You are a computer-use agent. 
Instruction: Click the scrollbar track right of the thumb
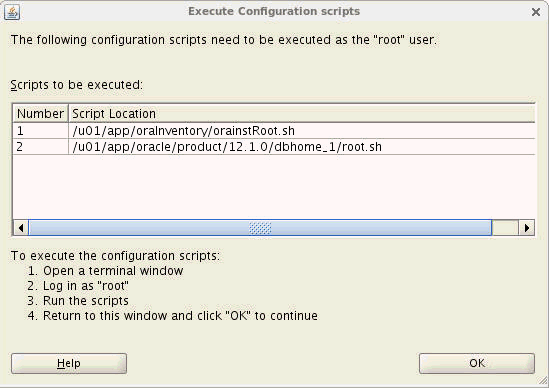click(505, 228)
